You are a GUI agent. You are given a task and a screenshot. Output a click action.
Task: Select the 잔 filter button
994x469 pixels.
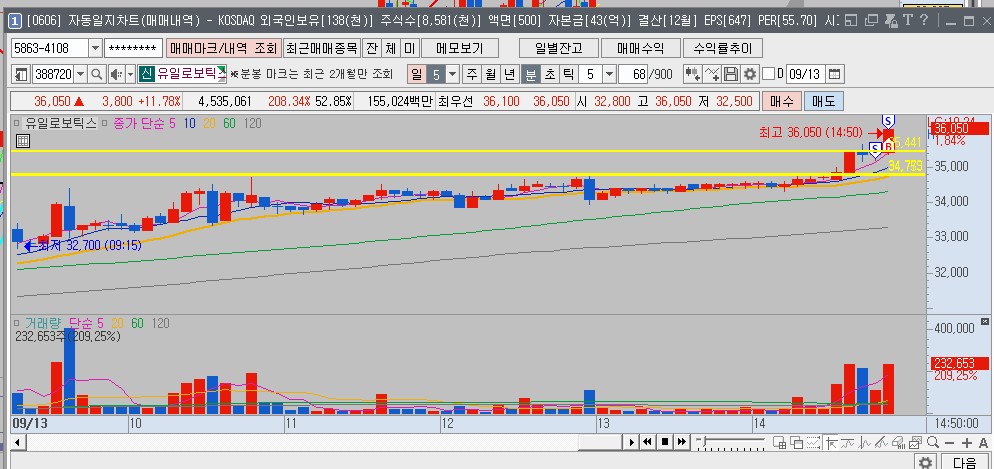tap(373, 48)
